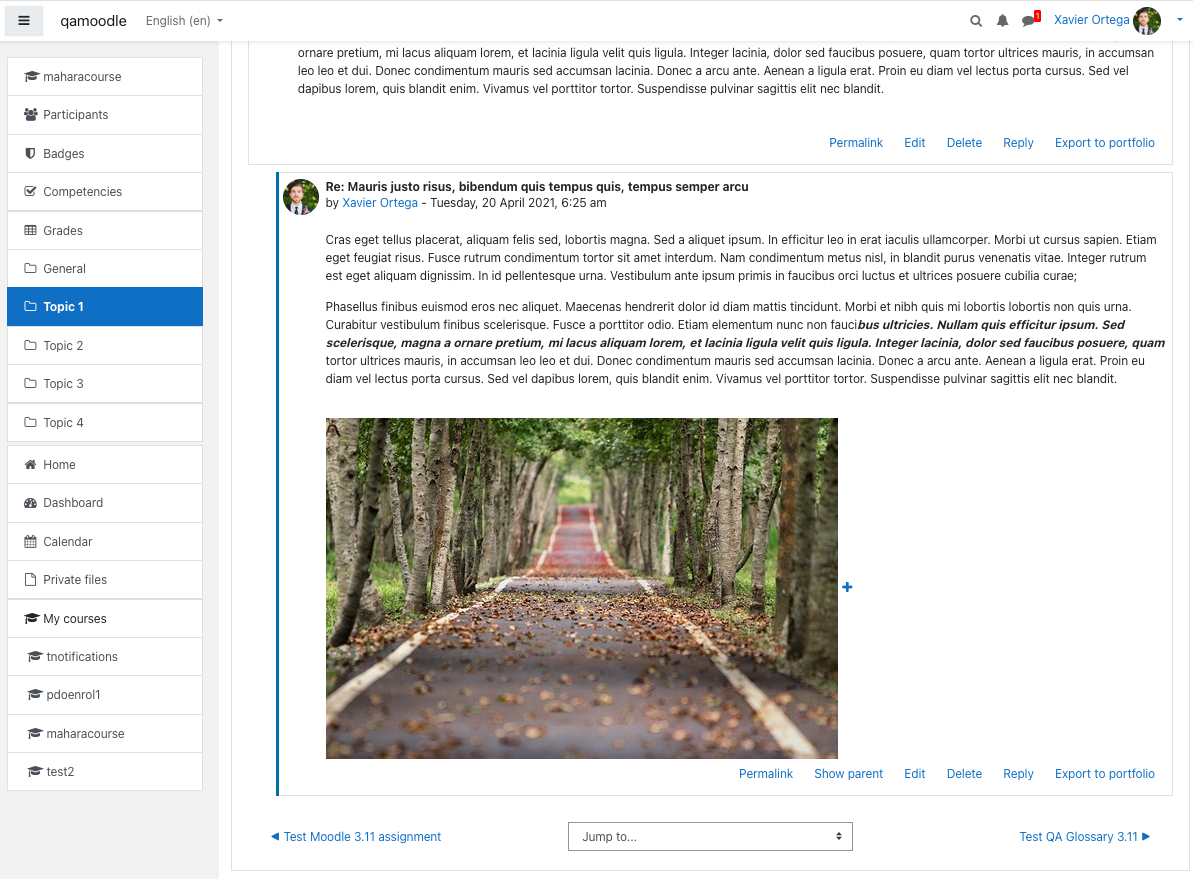Viewport: 1193px width, 879px height.
Task: Click the Topic 3 folder icon
Action: coord(30,383)
